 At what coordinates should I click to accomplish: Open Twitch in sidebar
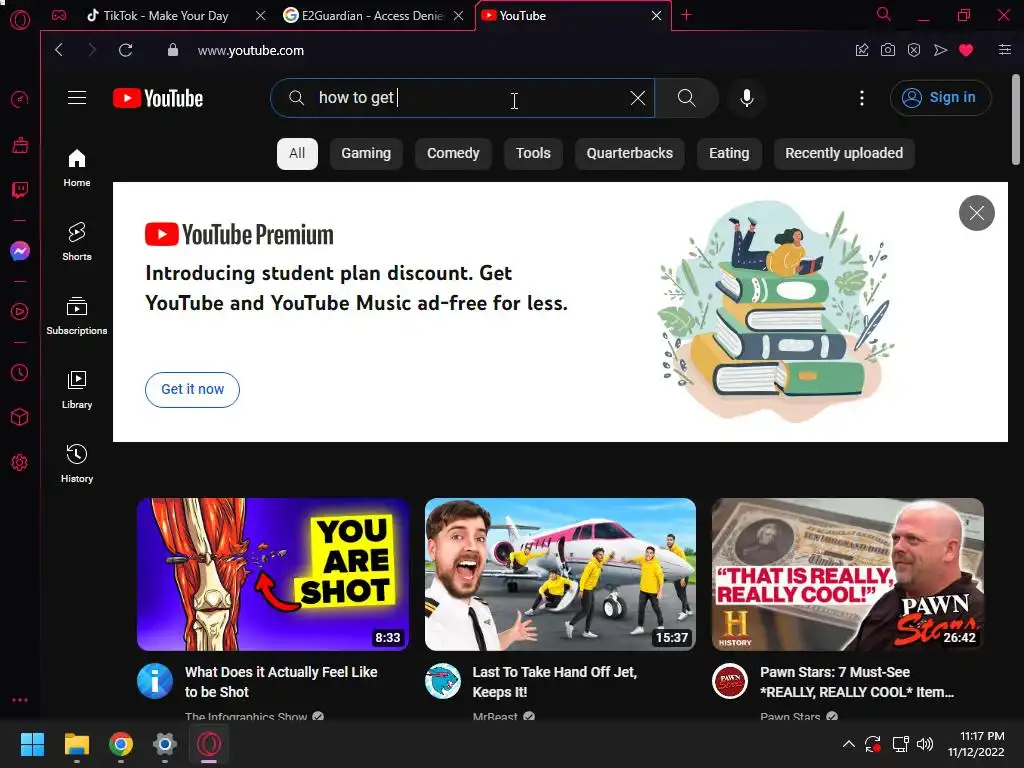pyautogui.click(x=20, y=190)
